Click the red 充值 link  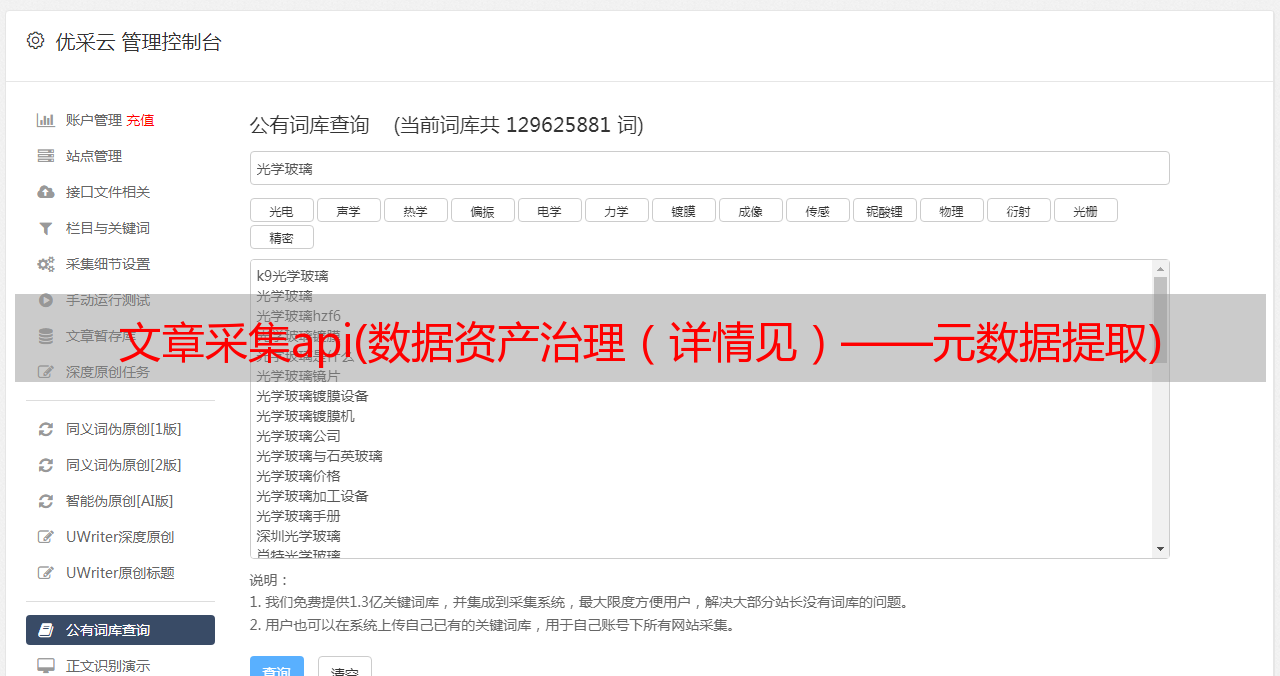140,120
